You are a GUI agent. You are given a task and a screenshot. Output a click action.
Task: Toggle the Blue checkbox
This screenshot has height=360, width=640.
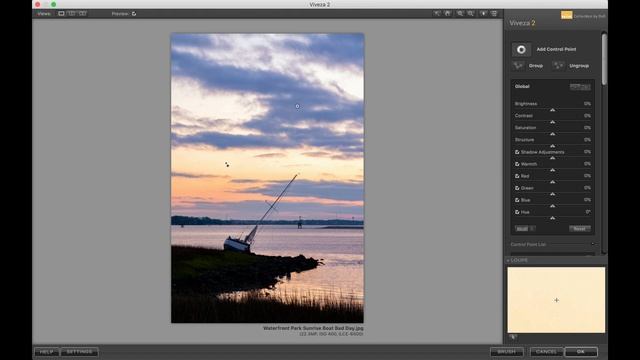click(517, 200)
